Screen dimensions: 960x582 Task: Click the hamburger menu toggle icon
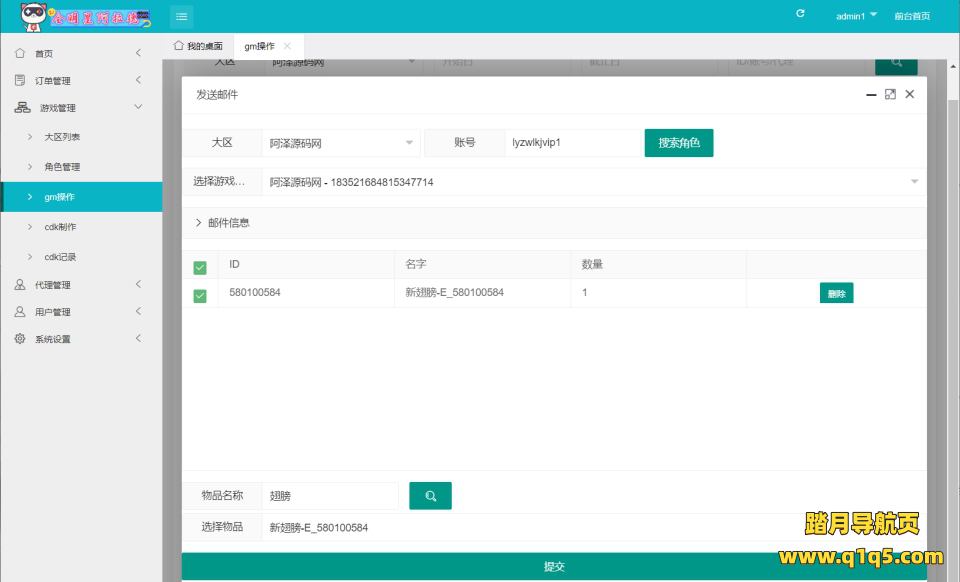181,16
